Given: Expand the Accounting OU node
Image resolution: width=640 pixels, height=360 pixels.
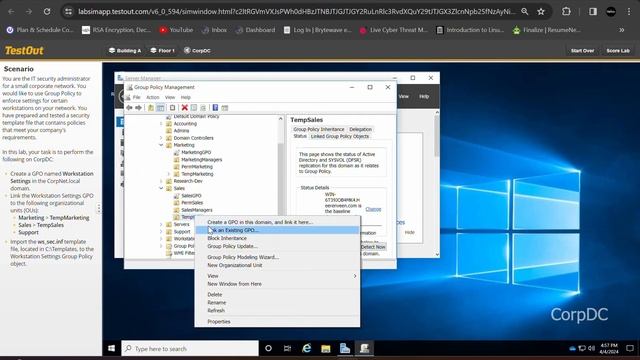Looking at the screenshot, I should [161, 124].
